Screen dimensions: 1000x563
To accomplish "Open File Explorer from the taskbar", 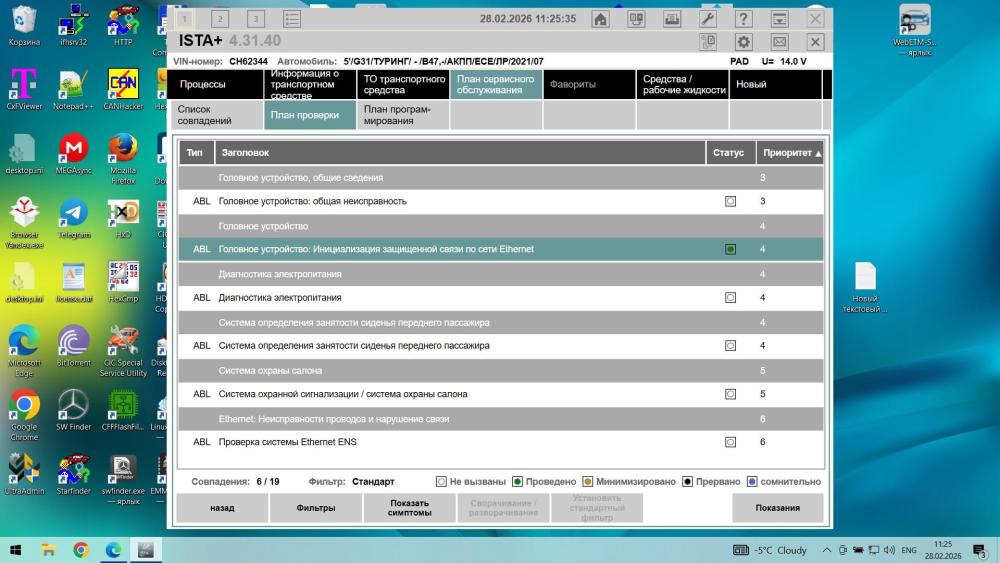I will point(48,550).
